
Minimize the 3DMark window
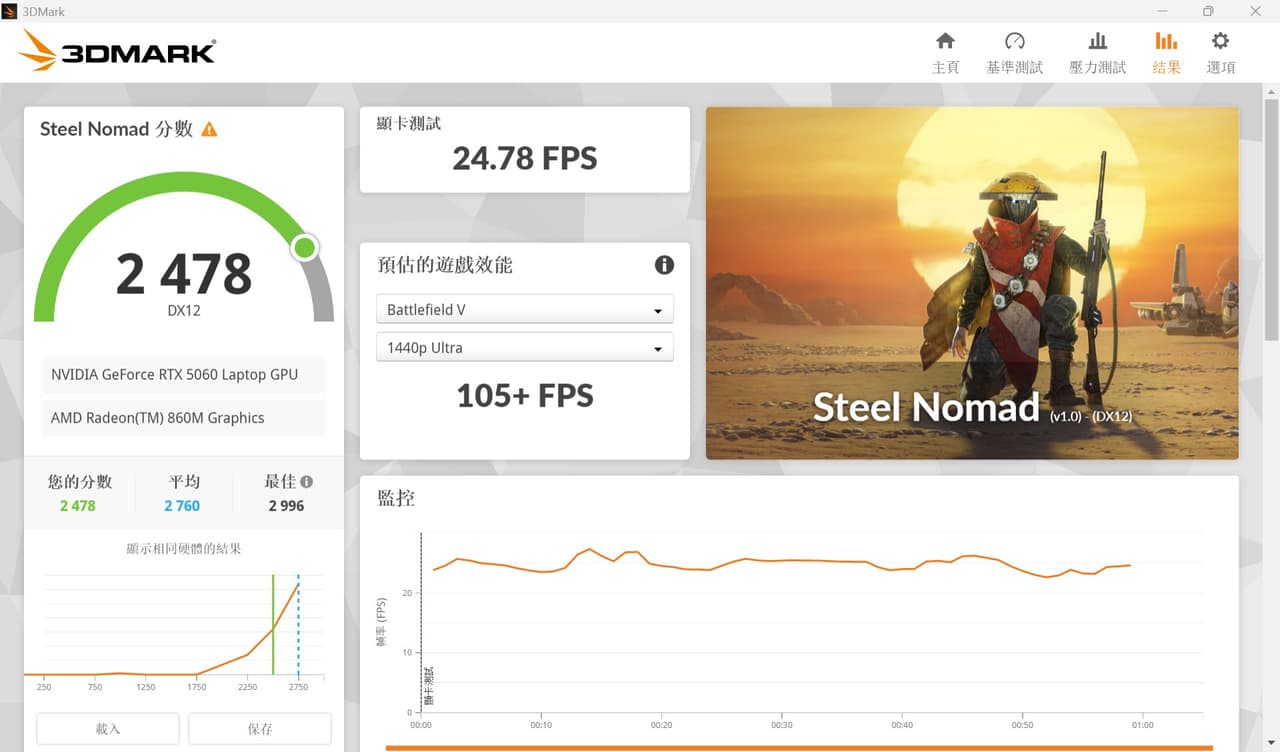point(1161,11)
